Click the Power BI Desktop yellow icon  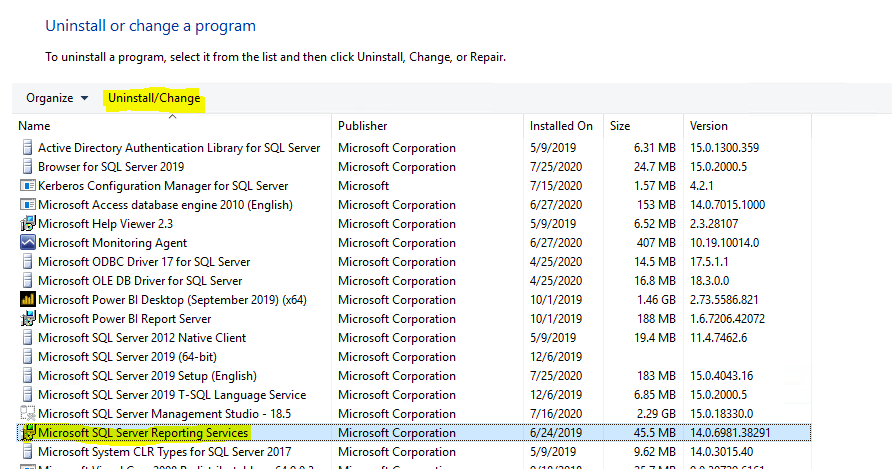[27, 299]
